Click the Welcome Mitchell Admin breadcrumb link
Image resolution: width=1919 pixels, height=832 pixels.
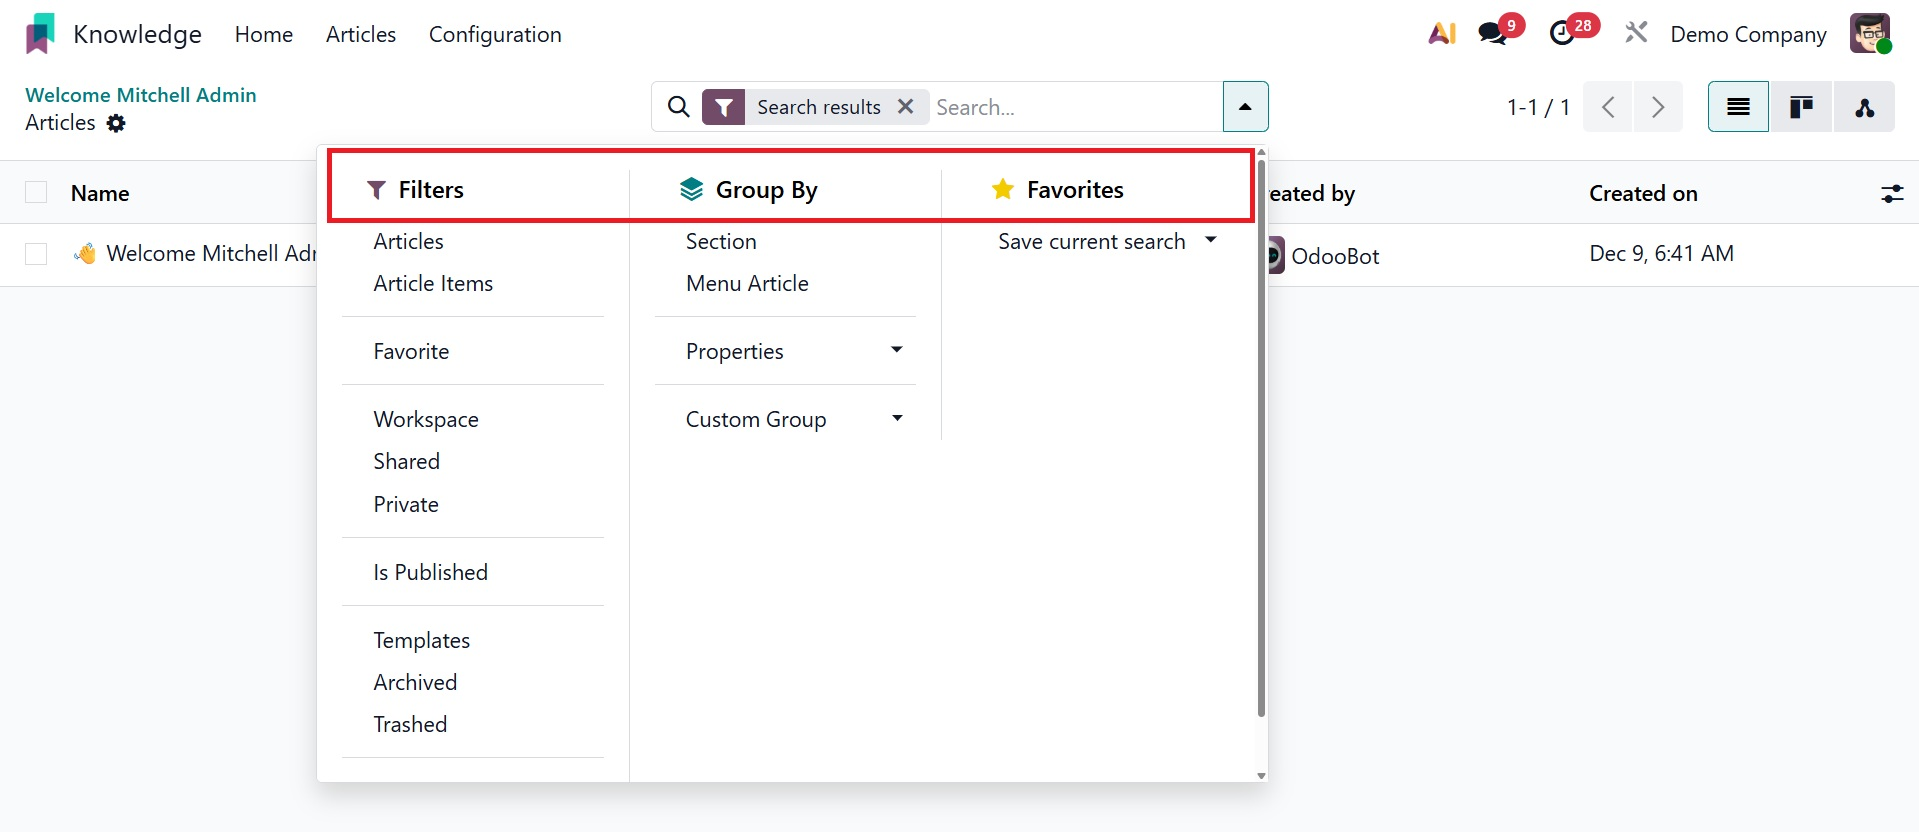[x=141, y=95]
